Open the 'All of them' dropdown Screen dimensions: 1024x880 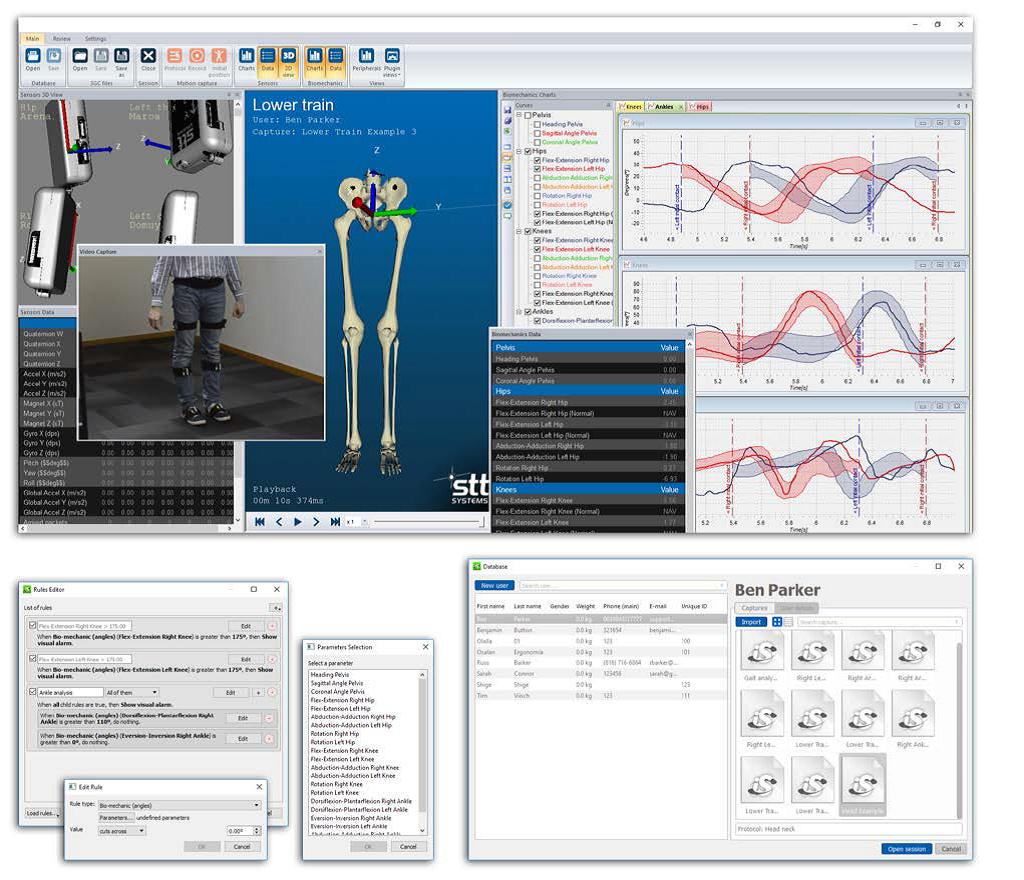click(132, 692)
